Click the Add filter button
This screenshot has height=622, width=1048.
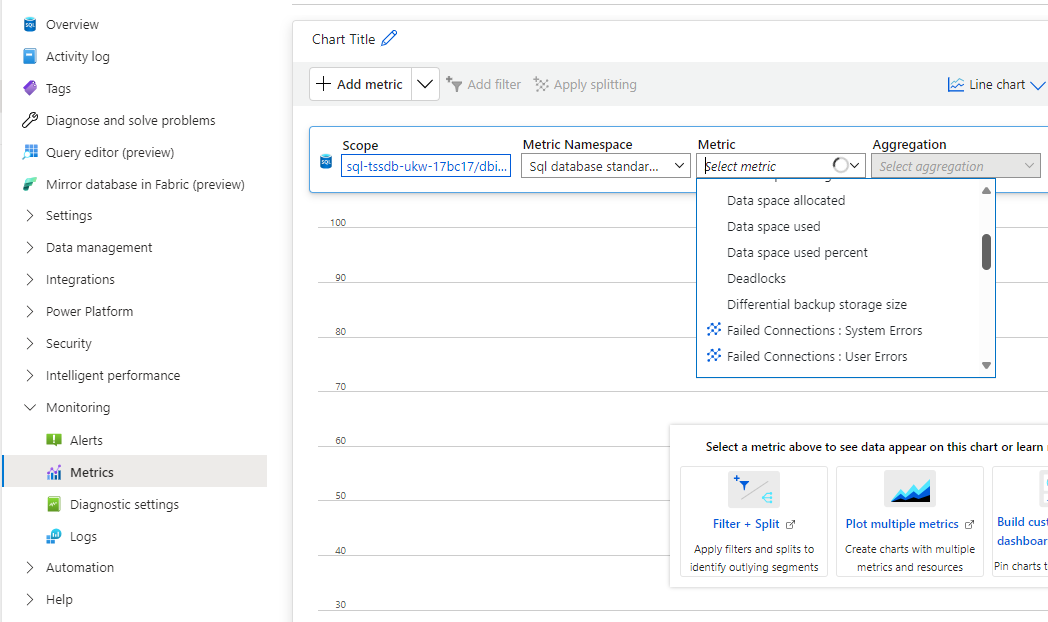click(483, 84)
